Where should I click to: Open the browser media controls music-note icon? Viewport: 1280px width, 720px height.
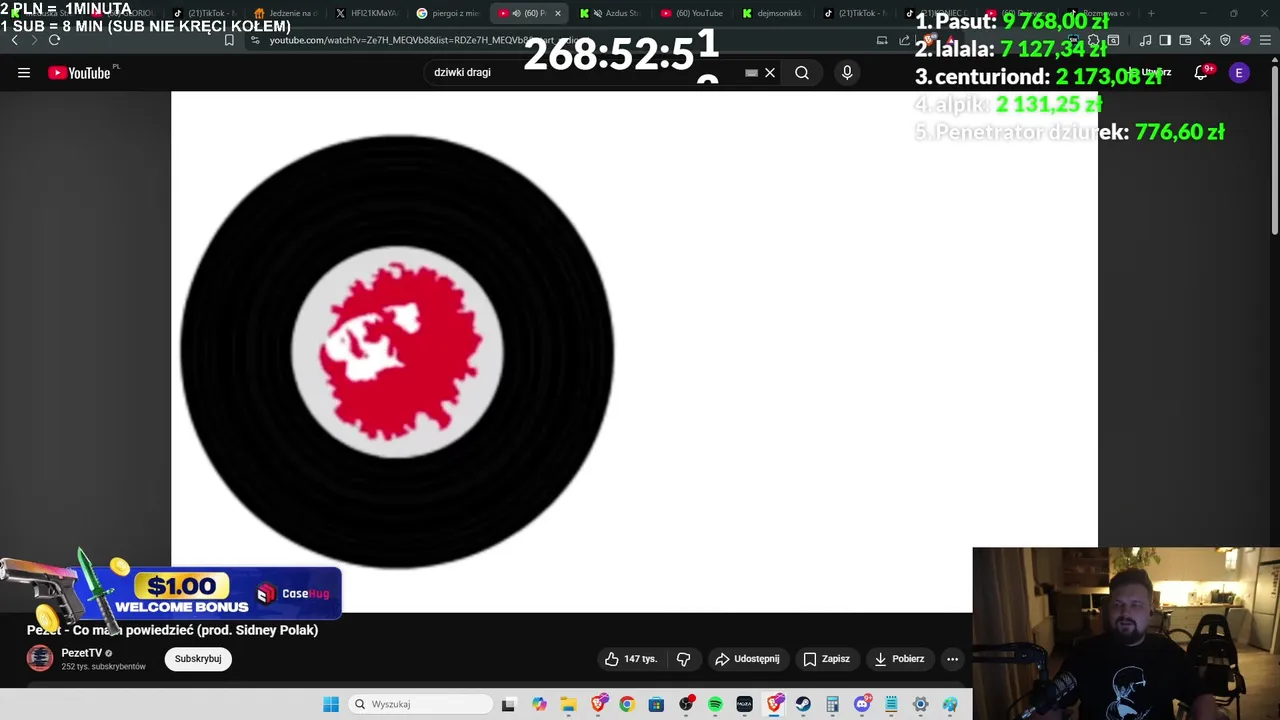[x=1145, y=40]
